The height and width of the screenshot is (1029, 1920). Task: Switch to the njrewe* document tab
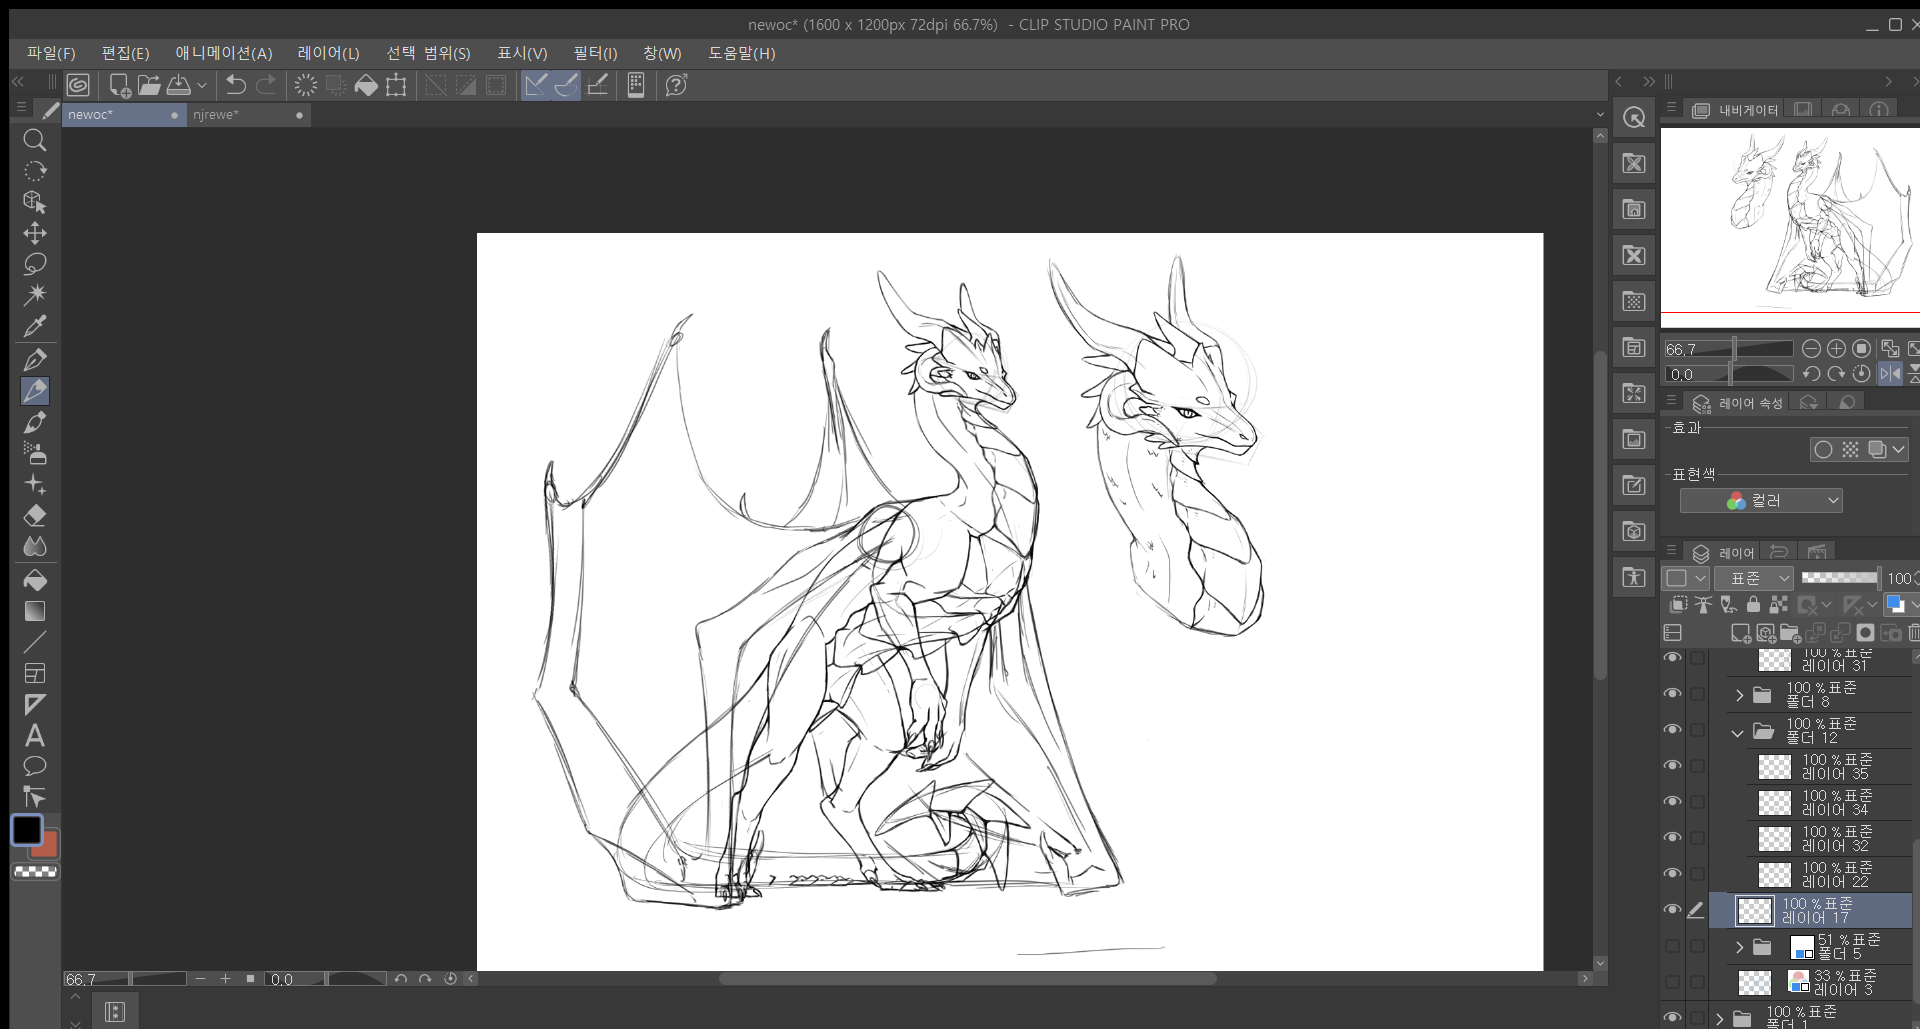(x=217, y=115)
